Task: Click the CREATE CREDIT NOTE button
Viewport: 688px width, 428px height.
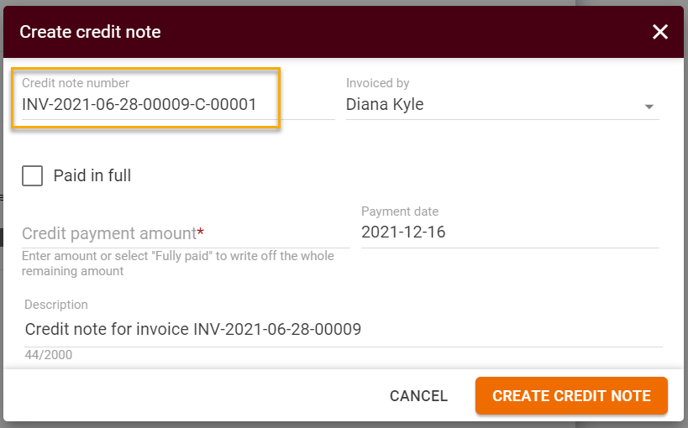Action: 571,396
